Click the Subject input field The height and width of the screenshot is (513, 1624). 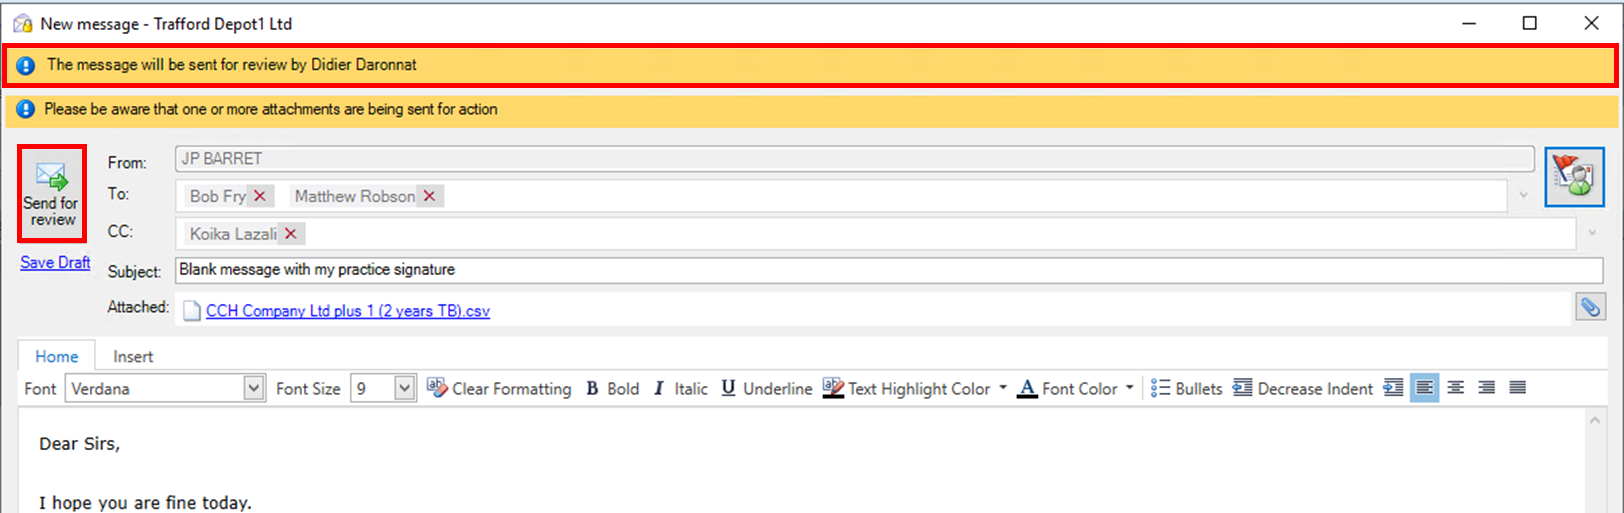coord(889,270)
